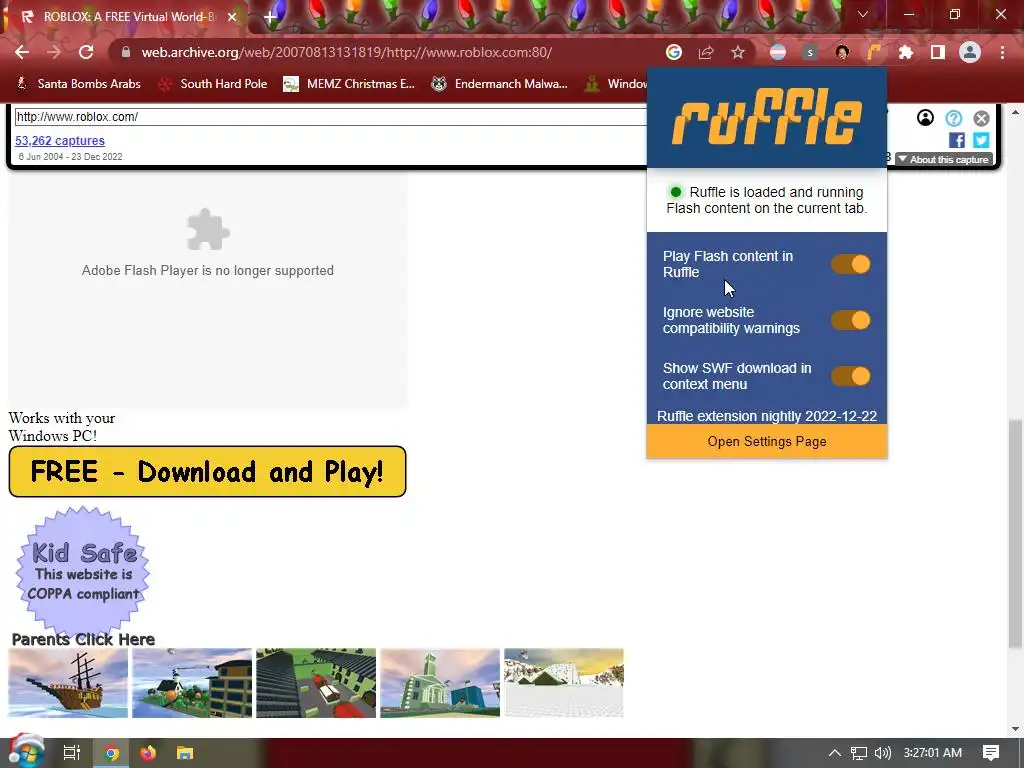1024x768 pixels.
Task: Click Open Settings Page in Ruffle
Action: pos(767,441)
